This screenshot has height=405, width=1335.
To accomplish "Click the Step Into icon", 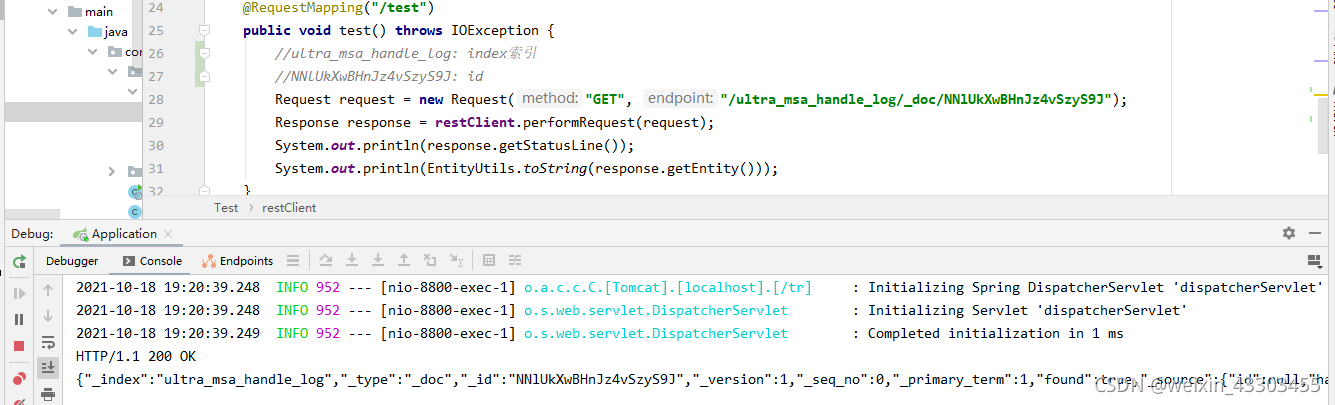I will coord(352,261).
